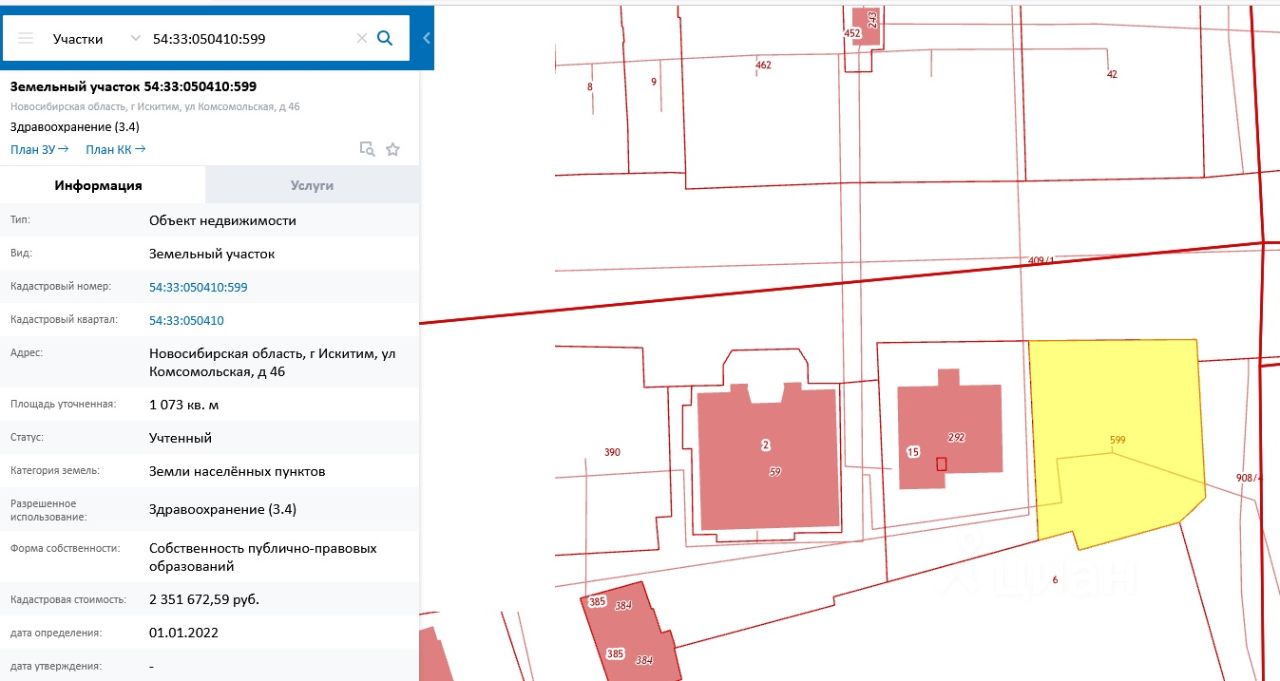
Task: Add parcel to favorites with star icon
Action: [x=393, y=149]
